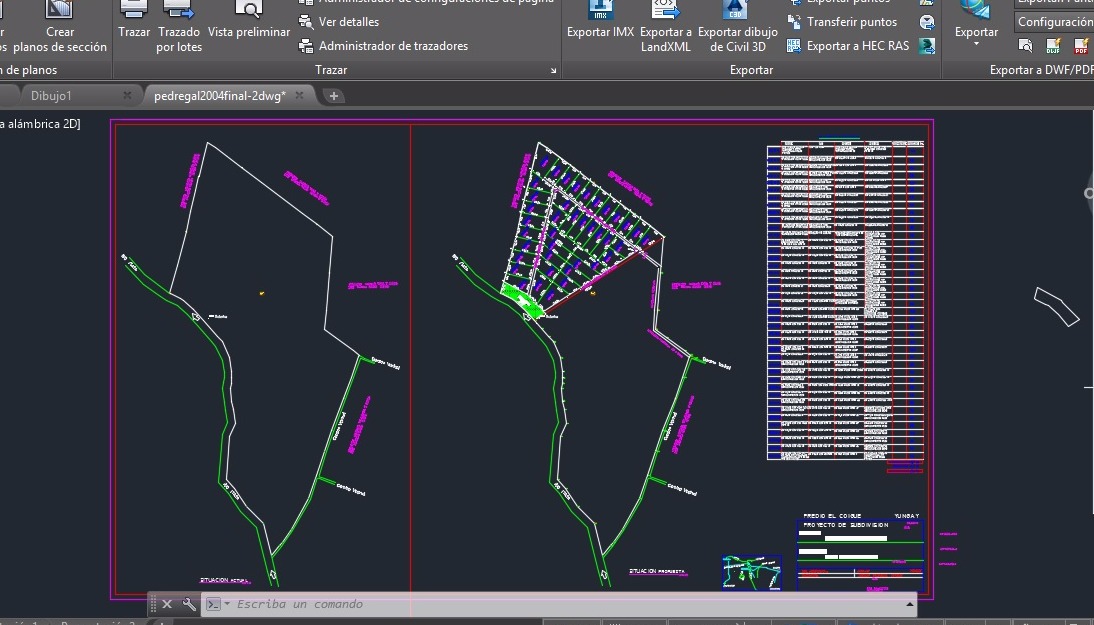Close the Dibujo1 tab
The height and width of the screenshot is (625, 1094).
127,96
